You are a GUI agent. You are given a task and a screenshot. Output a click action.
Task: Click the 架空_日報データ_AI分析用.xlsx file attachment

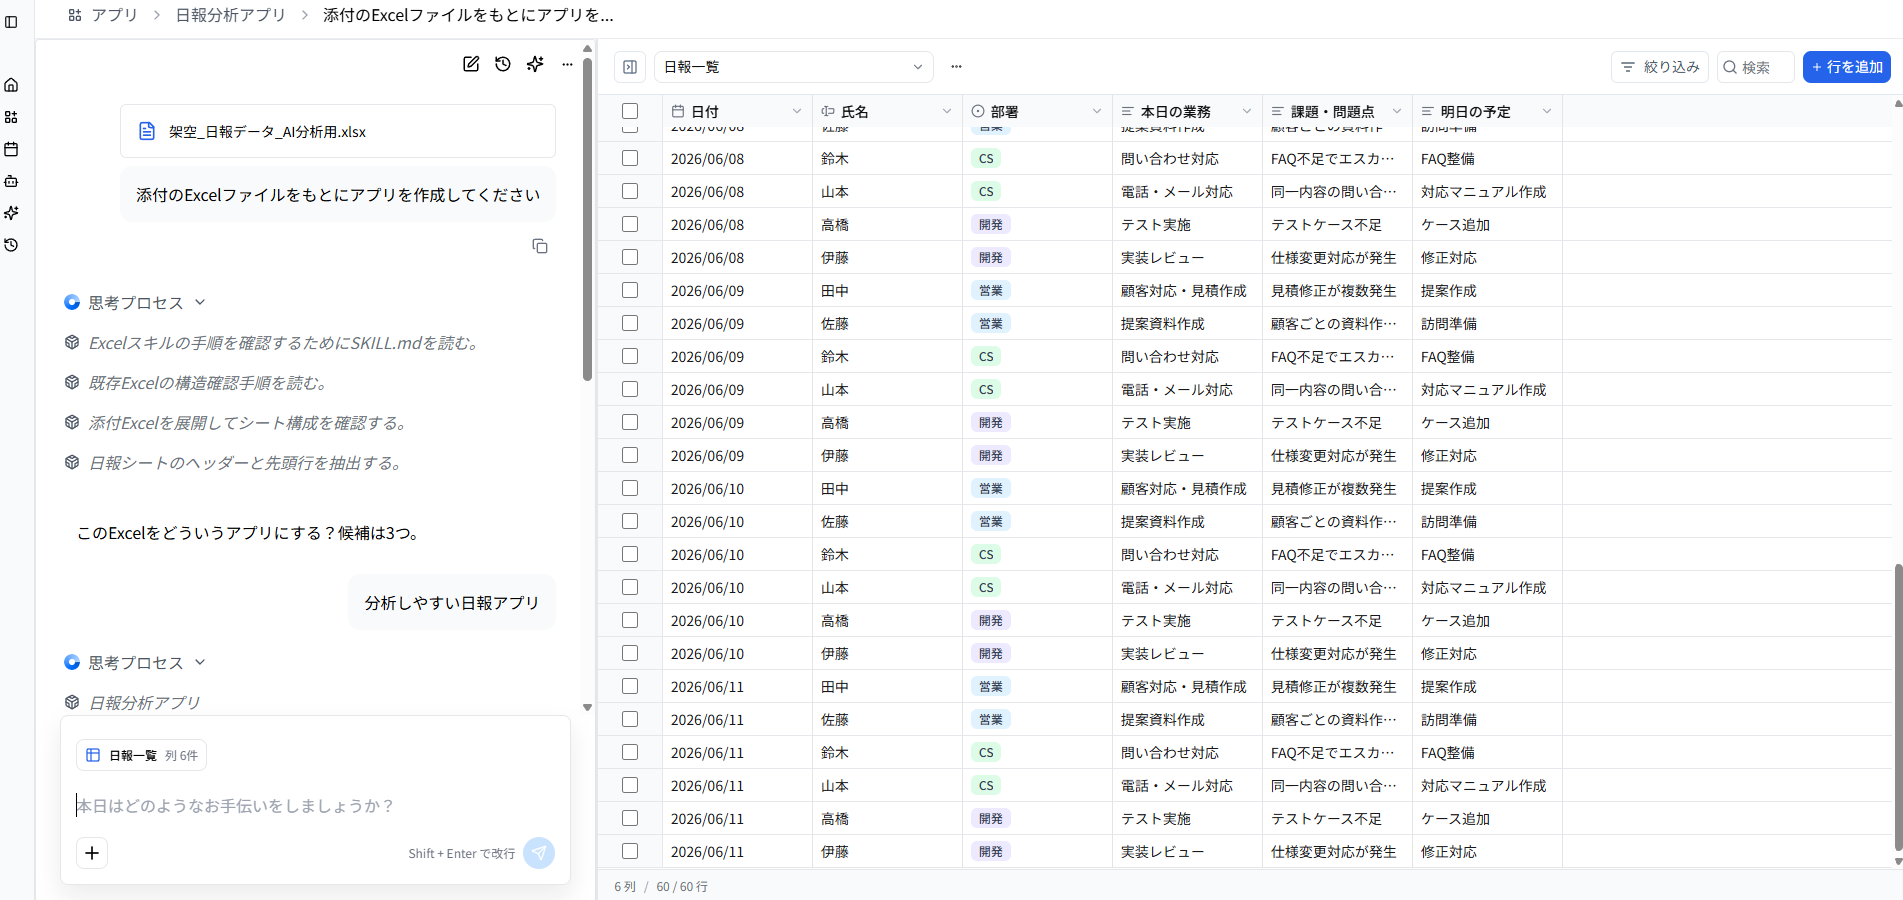coord(338,131)
